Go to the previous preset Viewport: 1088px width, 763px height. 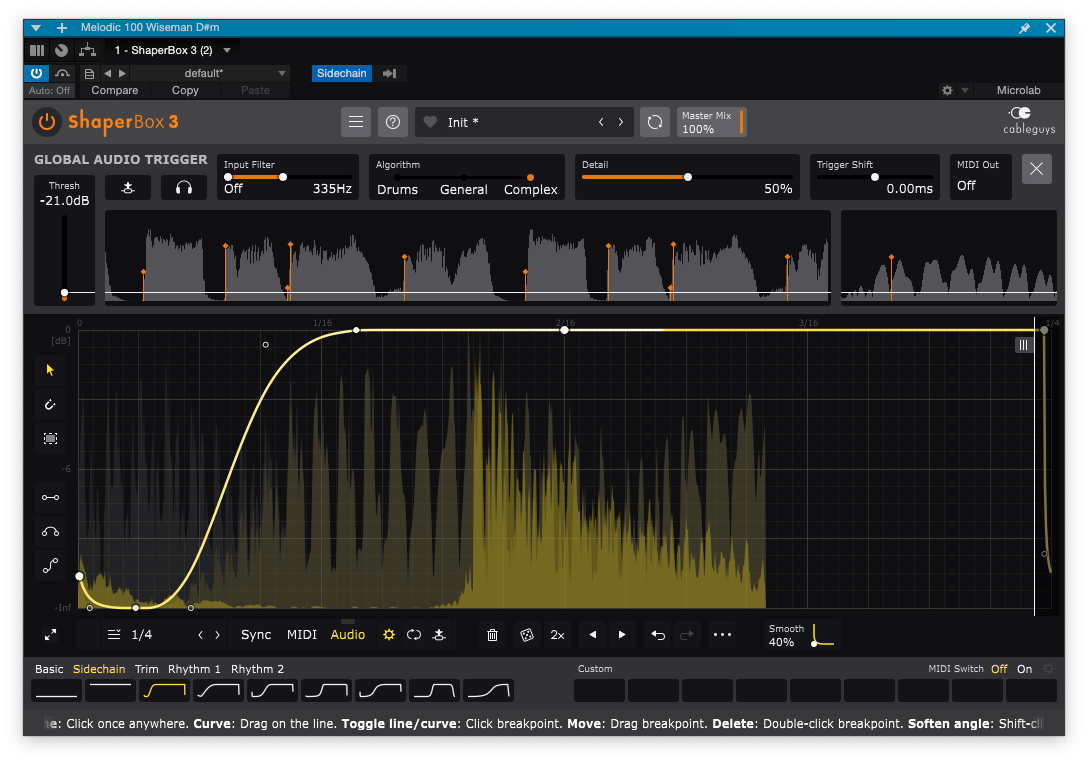(601, 122)
